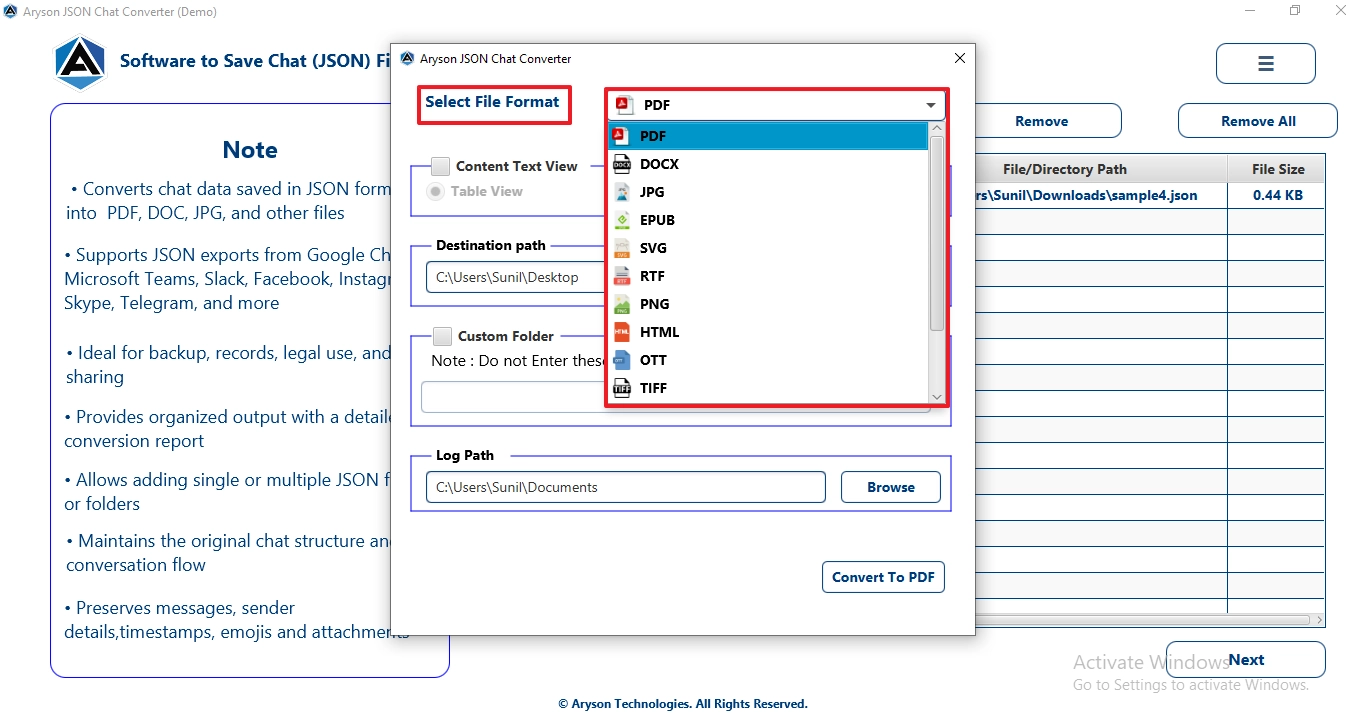1366x728 pixels.
Task: Click the Remove All button
Action: pyautogui.click(x=1258, y=121)
